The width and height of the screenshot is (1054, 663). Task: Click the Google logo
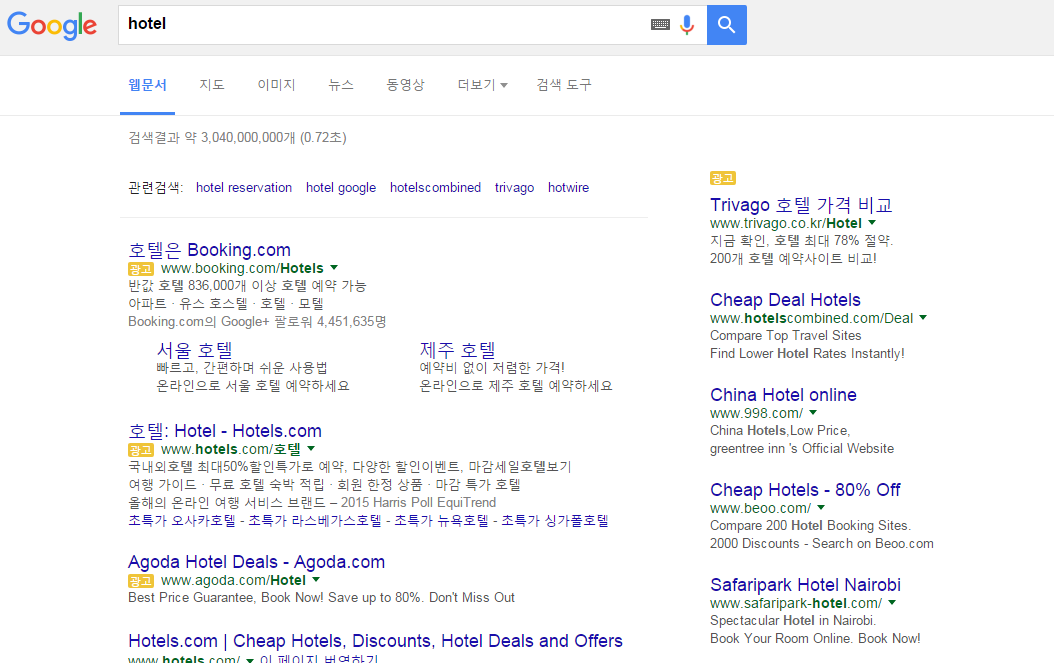point(52,26)
